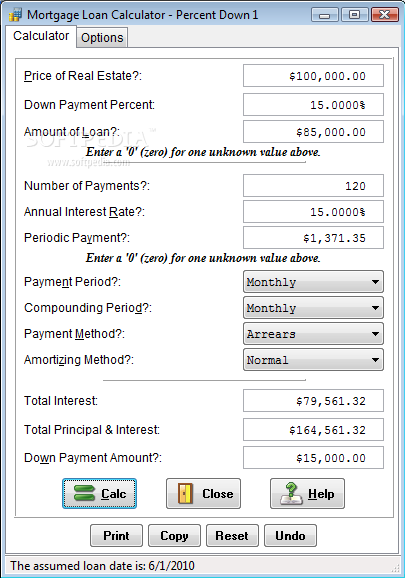This screenshot has width=405, height=578.
Task: Click the Calc button's green icon
Action: 84,493
